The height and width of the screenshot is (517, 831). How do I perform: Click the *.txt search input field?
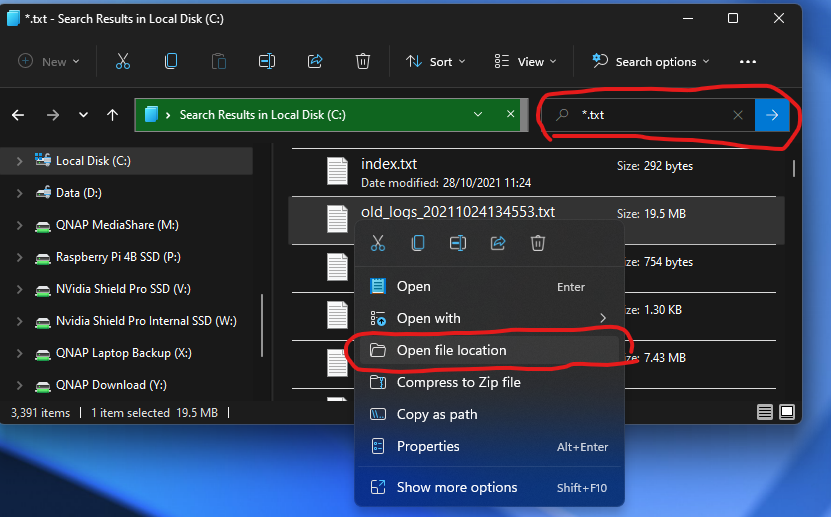coord(650,115)
